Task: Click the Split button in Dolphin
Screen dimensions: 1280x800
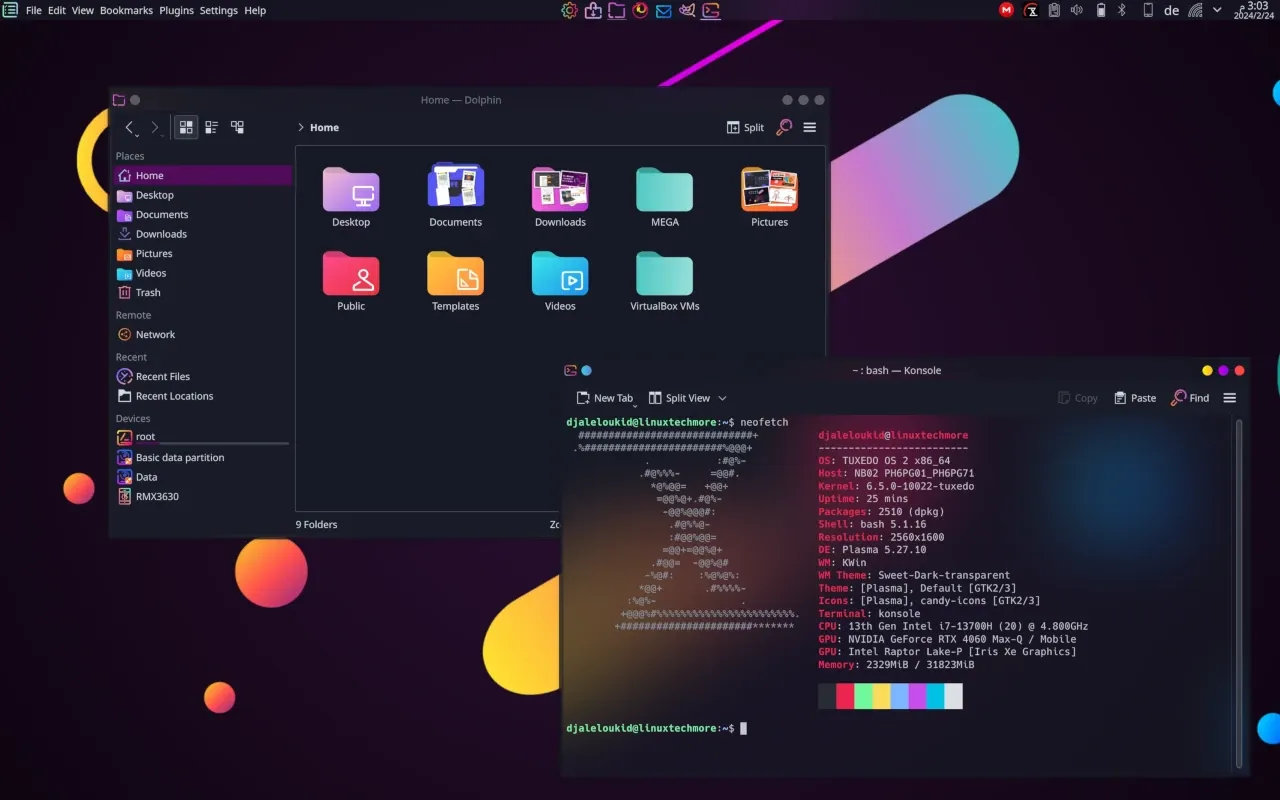Action: click(x=745, y=127)
